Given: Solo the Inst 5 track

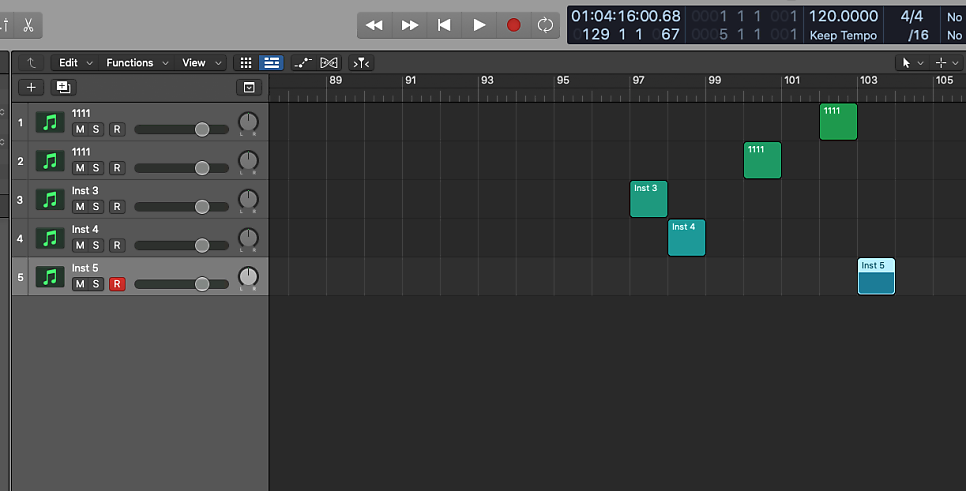Looking at the screenshot, I should click(x=95, y=284).
